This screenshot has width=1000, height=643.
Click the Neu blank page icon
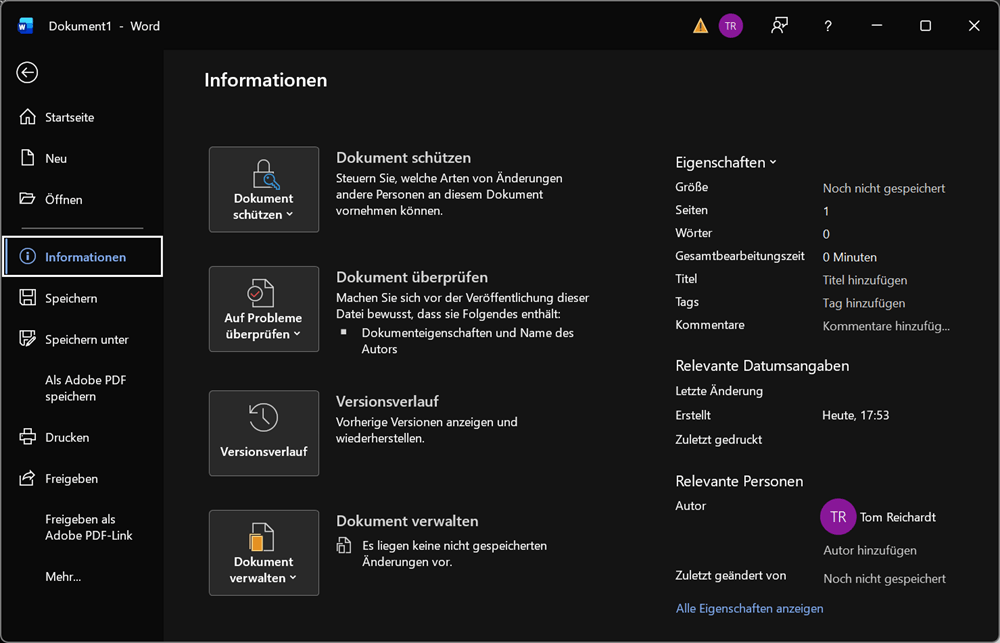pyautogui.click(x=27, y=158)
